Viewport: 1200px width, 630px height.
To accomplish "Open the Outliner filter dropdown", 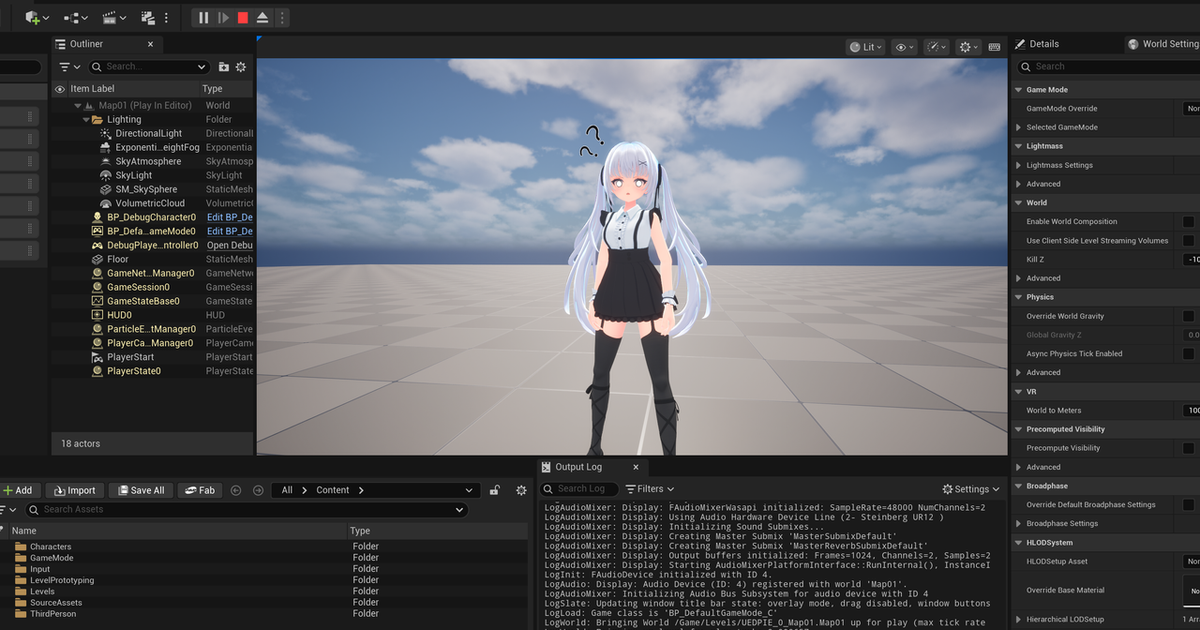I will click(69, 67).
